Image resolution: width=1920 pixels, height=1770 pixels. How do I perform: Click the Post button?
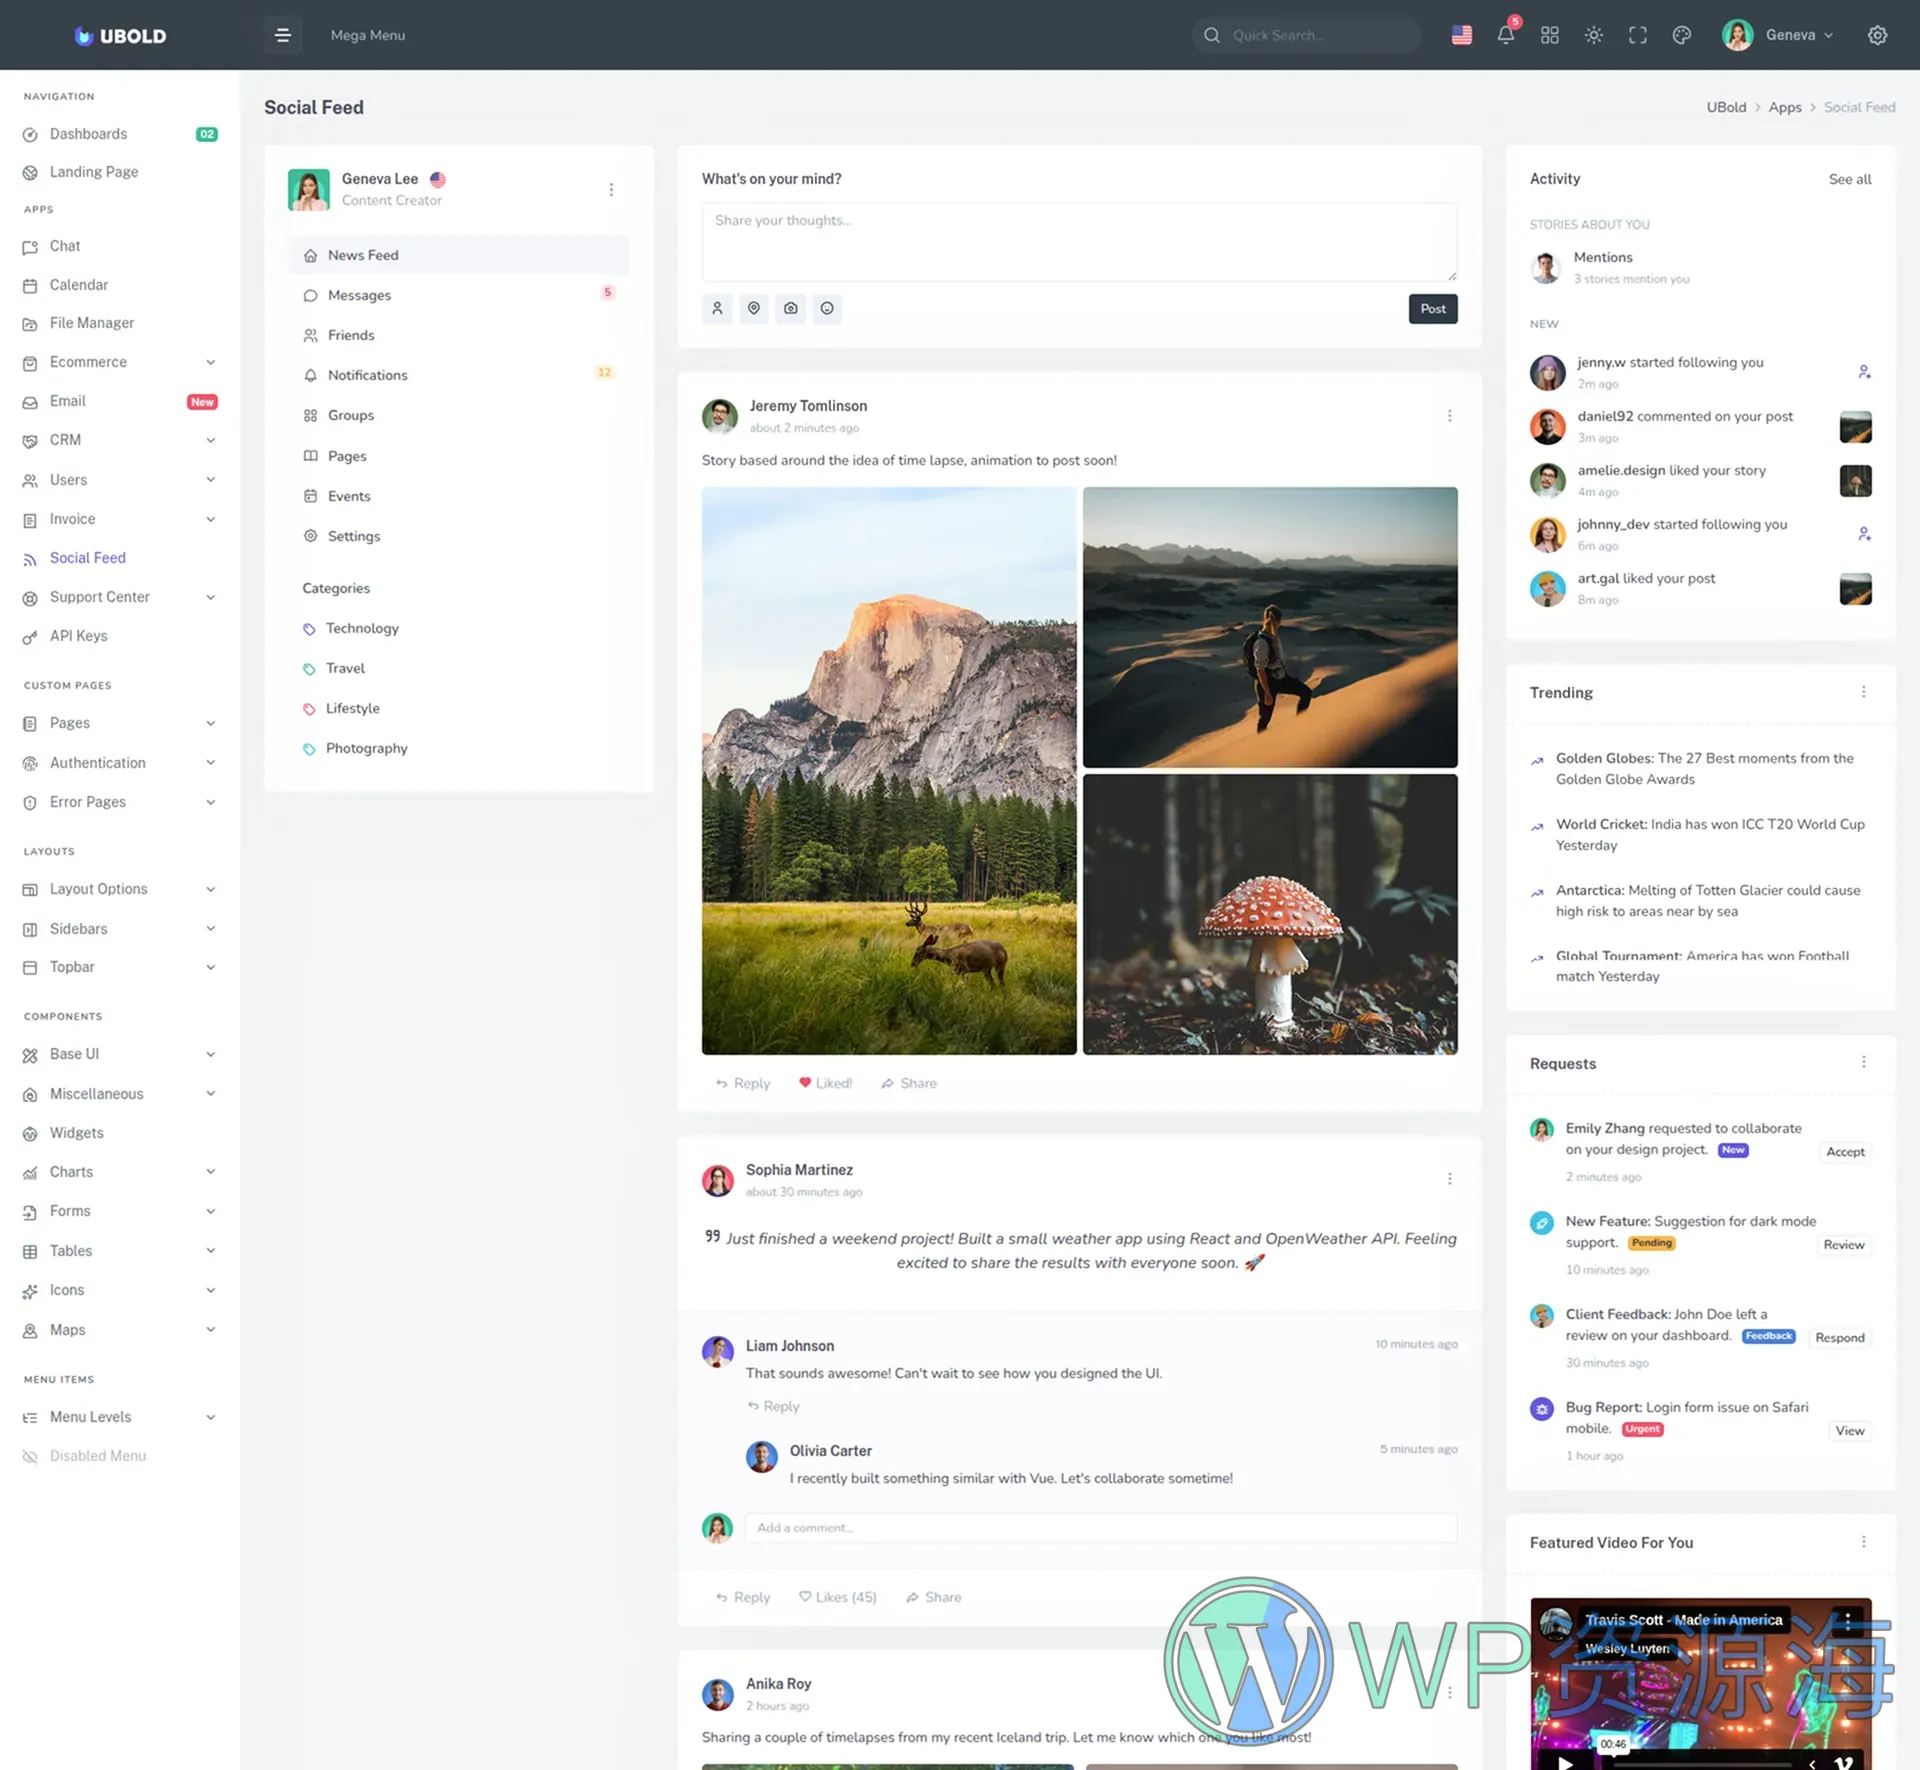1432,308
